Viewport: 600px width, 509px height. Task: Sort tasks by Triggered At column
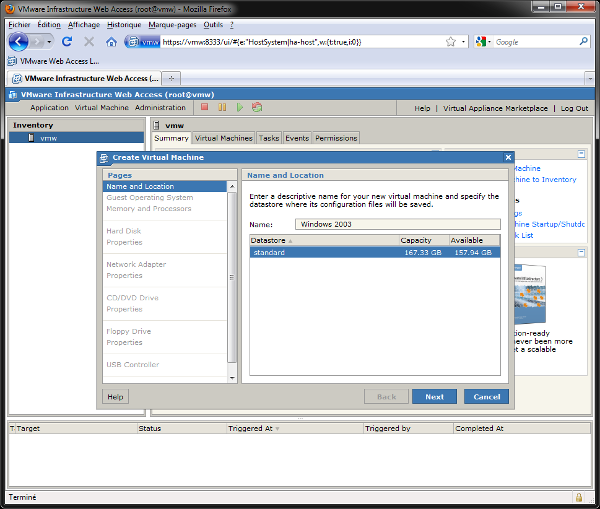click(295, 429)
